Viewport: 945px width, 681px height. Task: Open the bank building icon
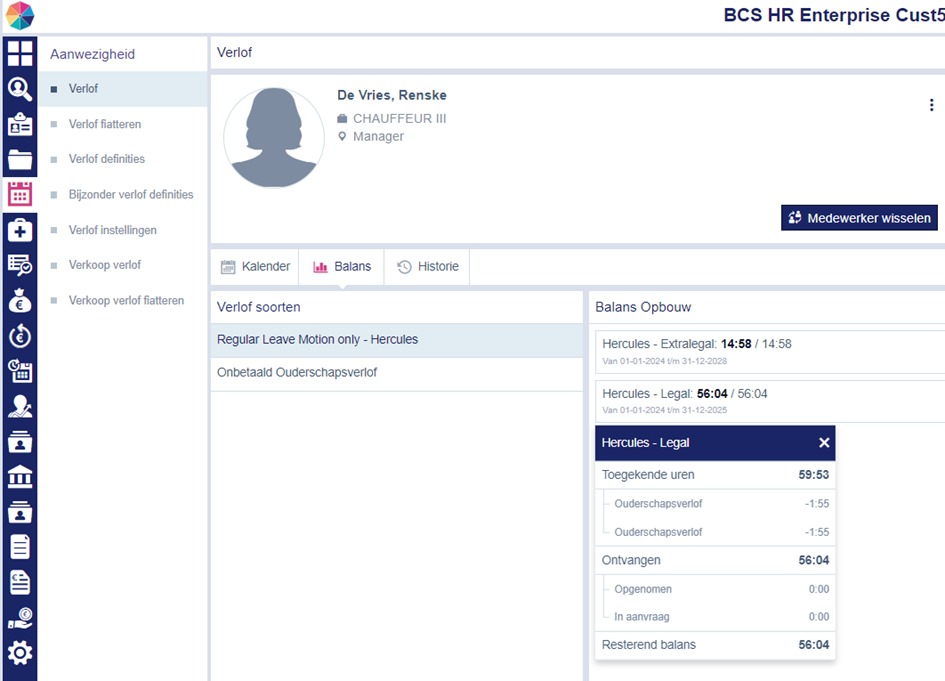click(x=20, y=477)
